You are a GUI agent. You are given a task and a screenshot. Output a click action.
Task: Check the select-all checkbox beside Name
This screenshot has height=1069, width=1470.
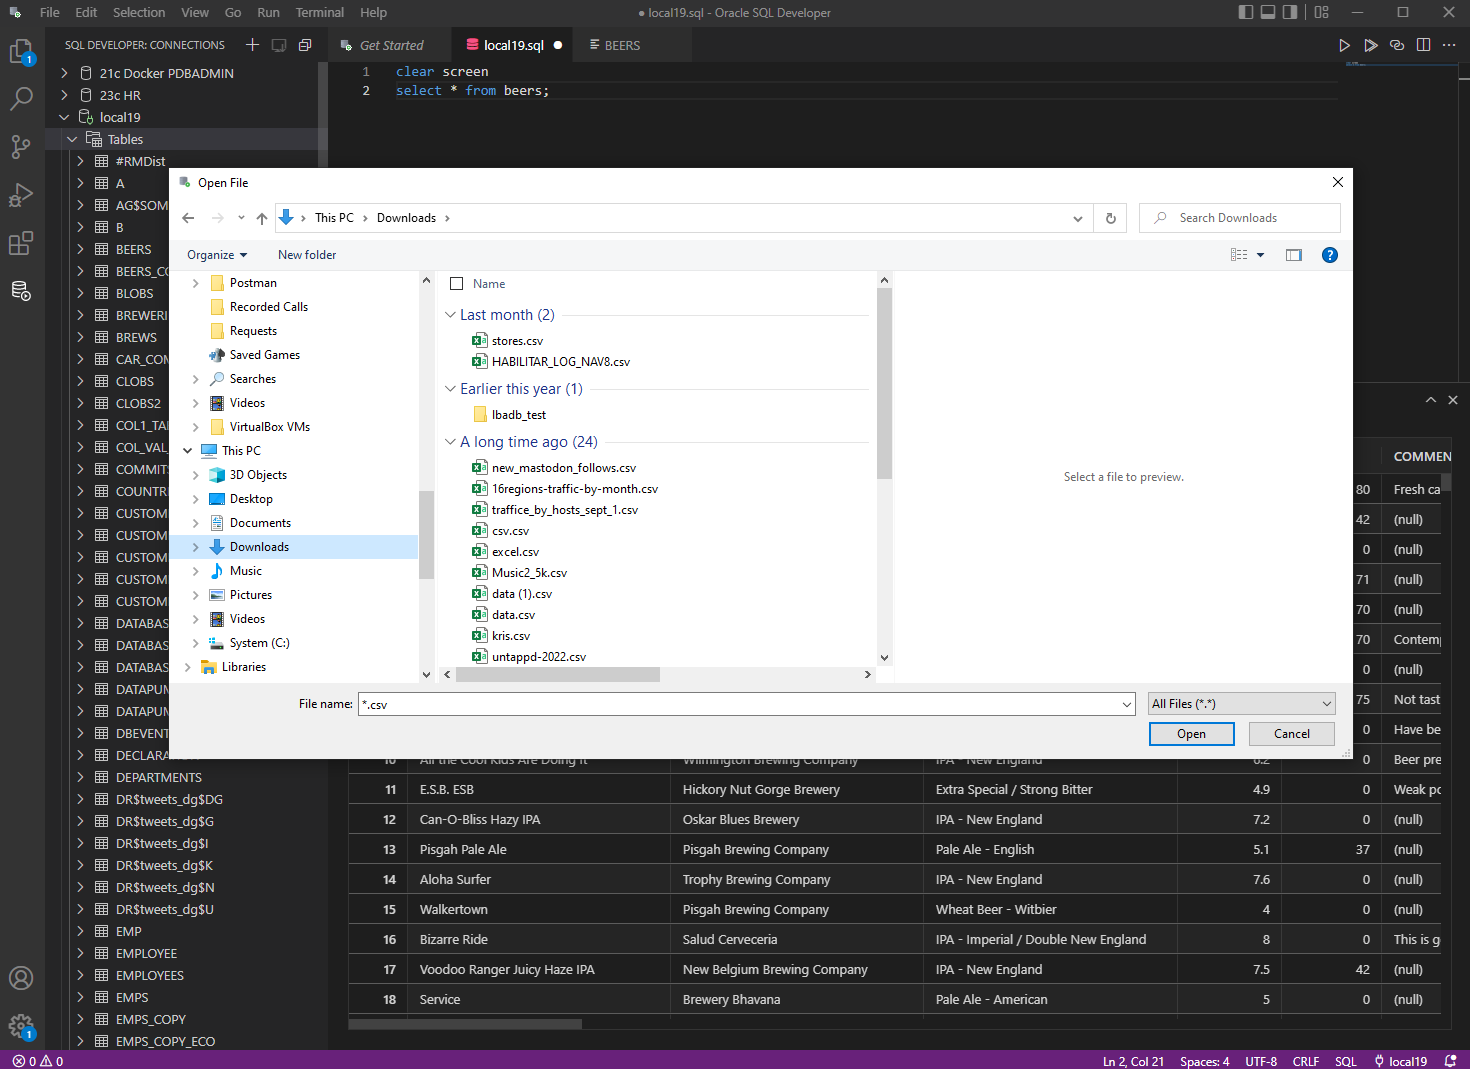coord(457,284)
